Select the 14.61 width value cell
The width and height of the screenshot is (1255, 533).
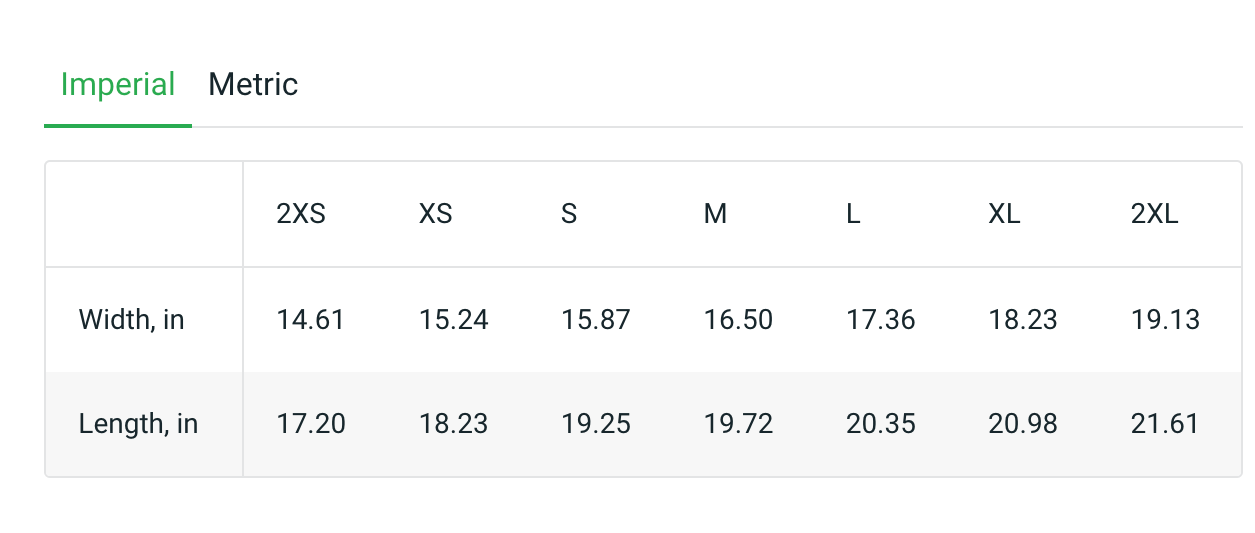point(310,320)
